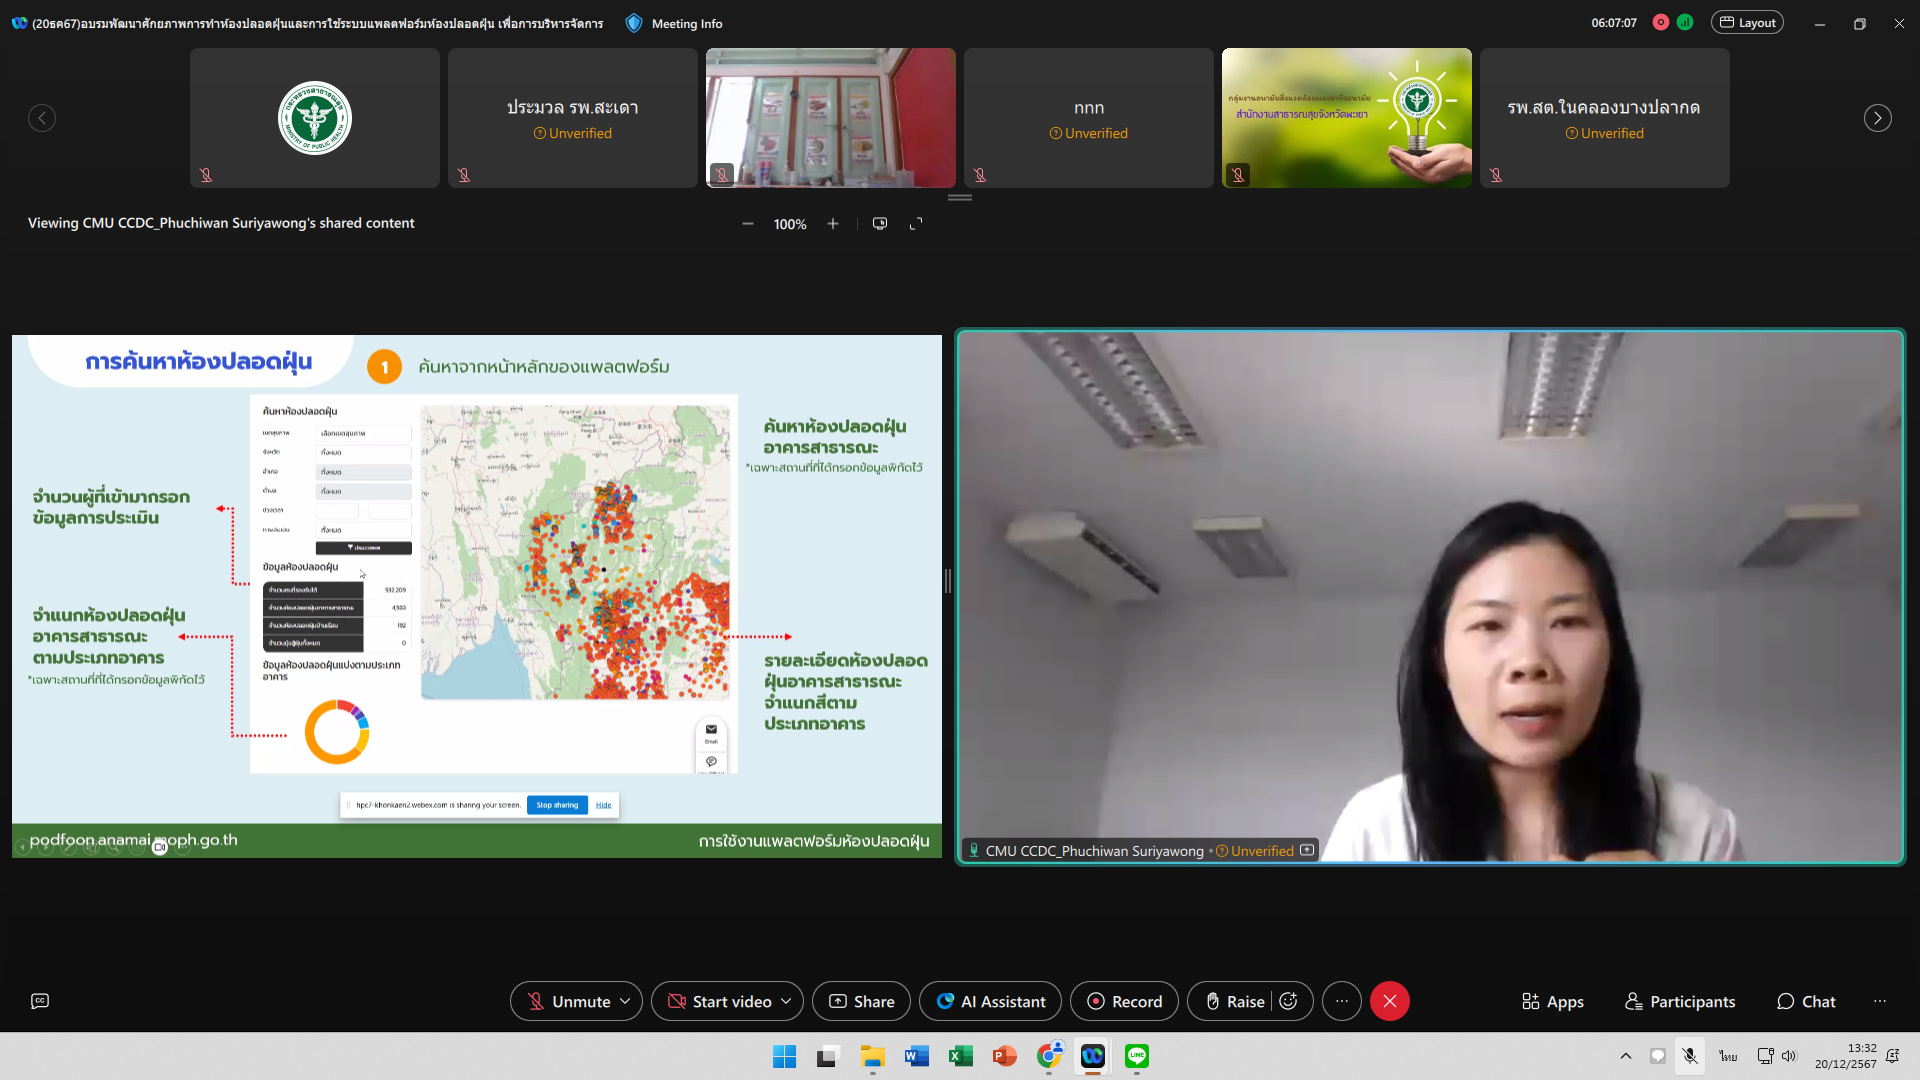Open closed captions icon at bottom left
The height and width of the screenshot is (1080, 1920).
(x=40, y=1001)
